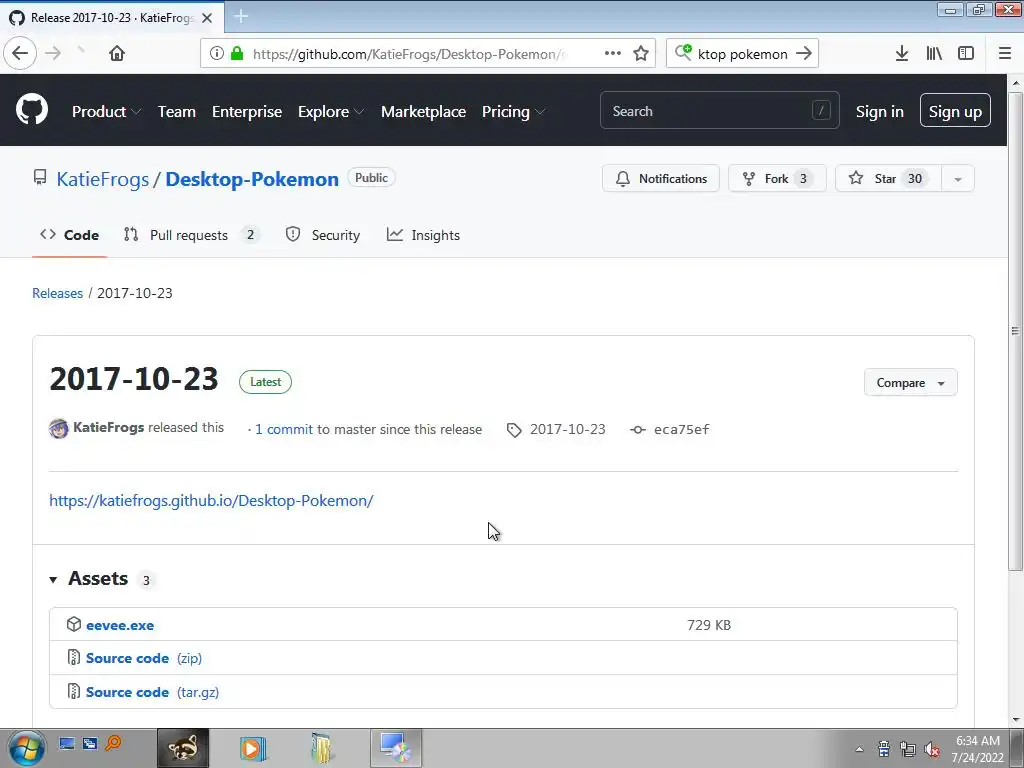Download the eevee.exe asset
The image size is (1024, 768).
(x=120, y=625)
